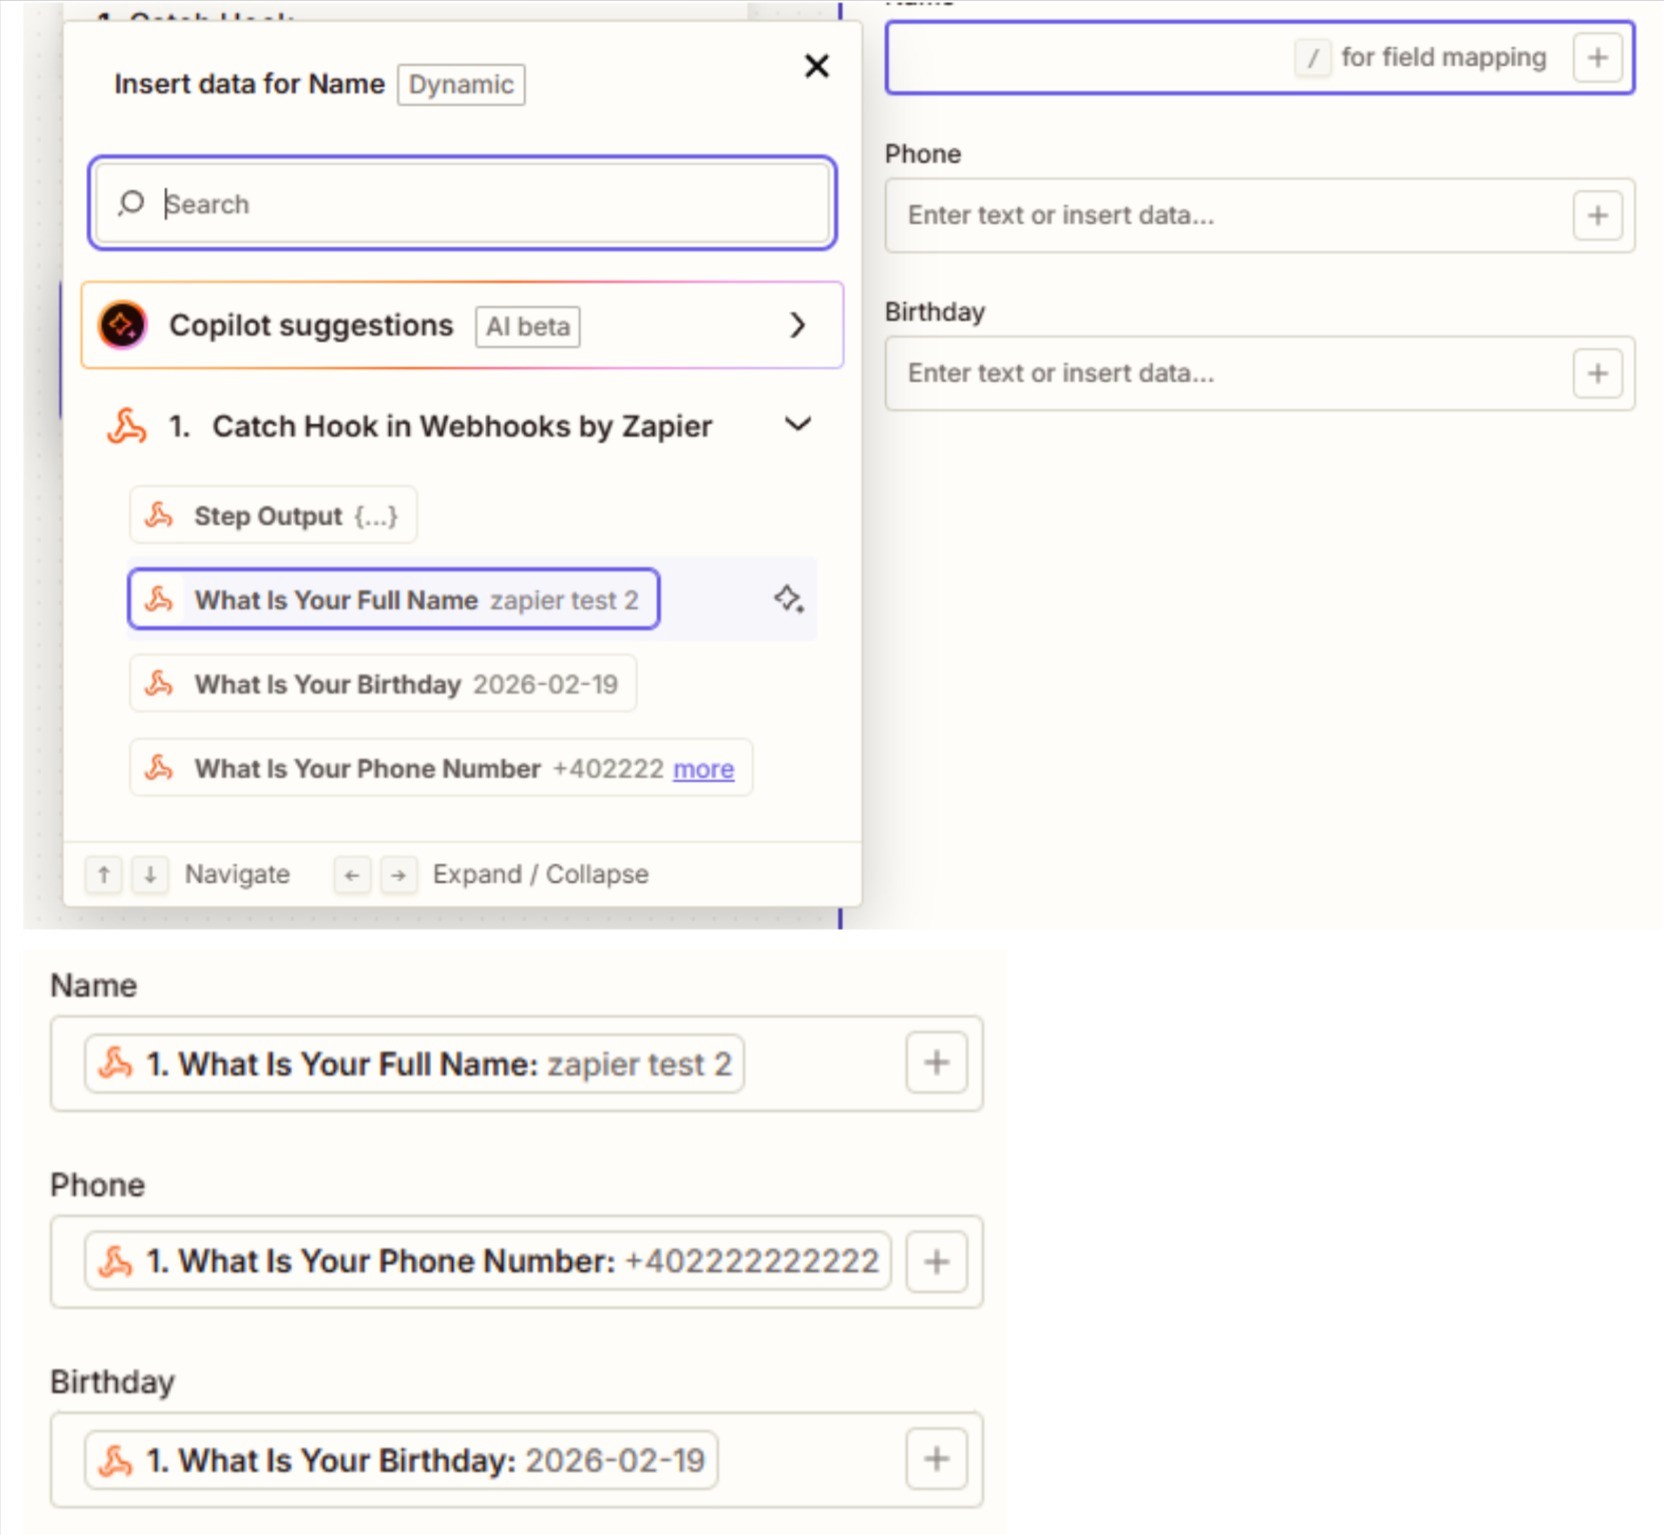Click the empty Phone input field
Screen dimensions: 1664x1535
(1260, 216)
